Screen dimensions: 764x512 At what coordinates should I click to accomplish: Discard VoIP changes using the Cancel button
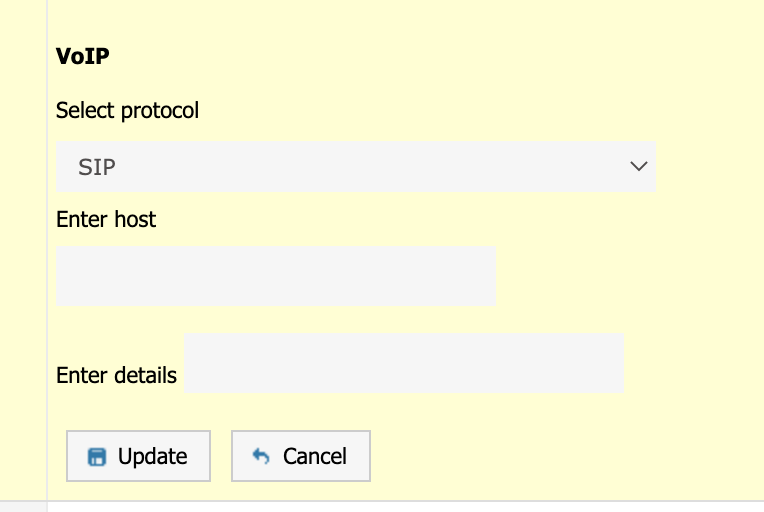coord(301,457)
